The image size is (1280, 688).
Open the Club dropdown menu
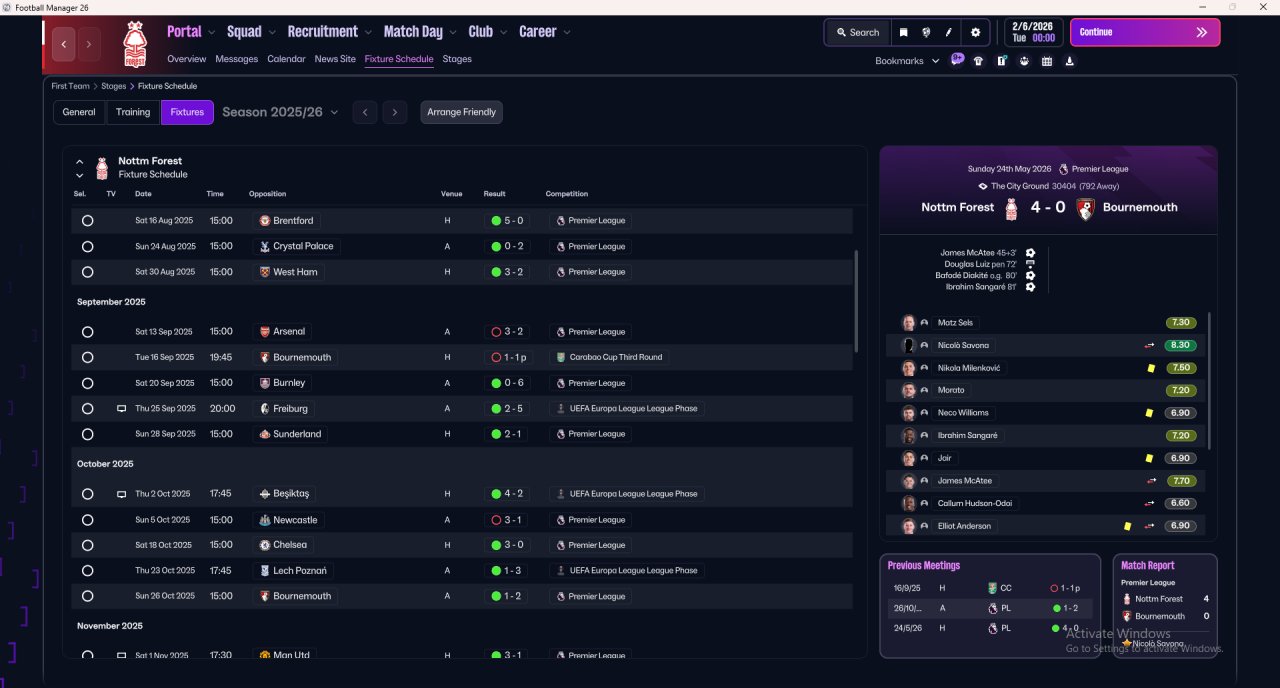point(487,32)
